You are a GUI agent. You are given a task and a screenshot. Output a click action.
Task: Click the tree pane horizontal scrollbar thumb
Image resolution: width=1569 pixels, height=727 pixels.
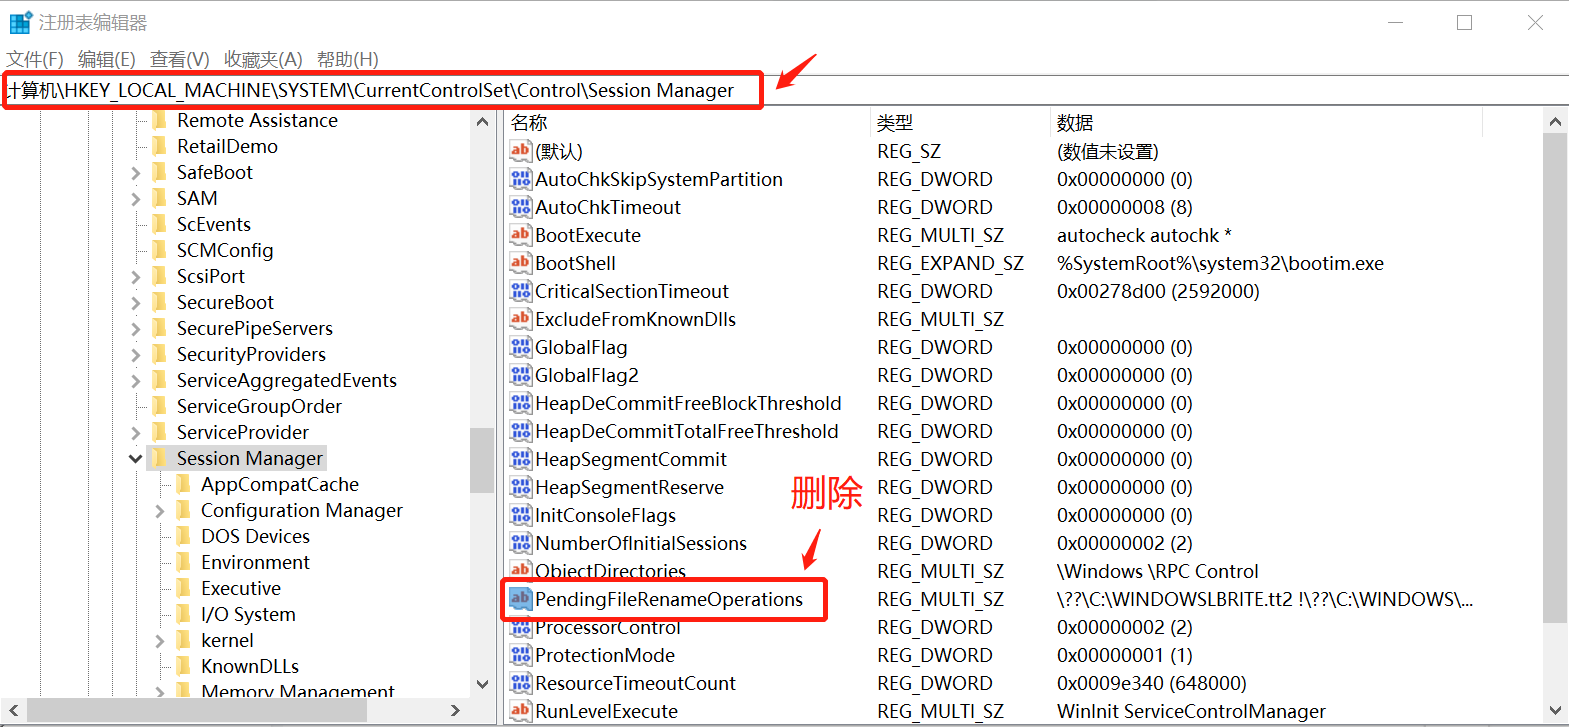click(x=196, y=711)
